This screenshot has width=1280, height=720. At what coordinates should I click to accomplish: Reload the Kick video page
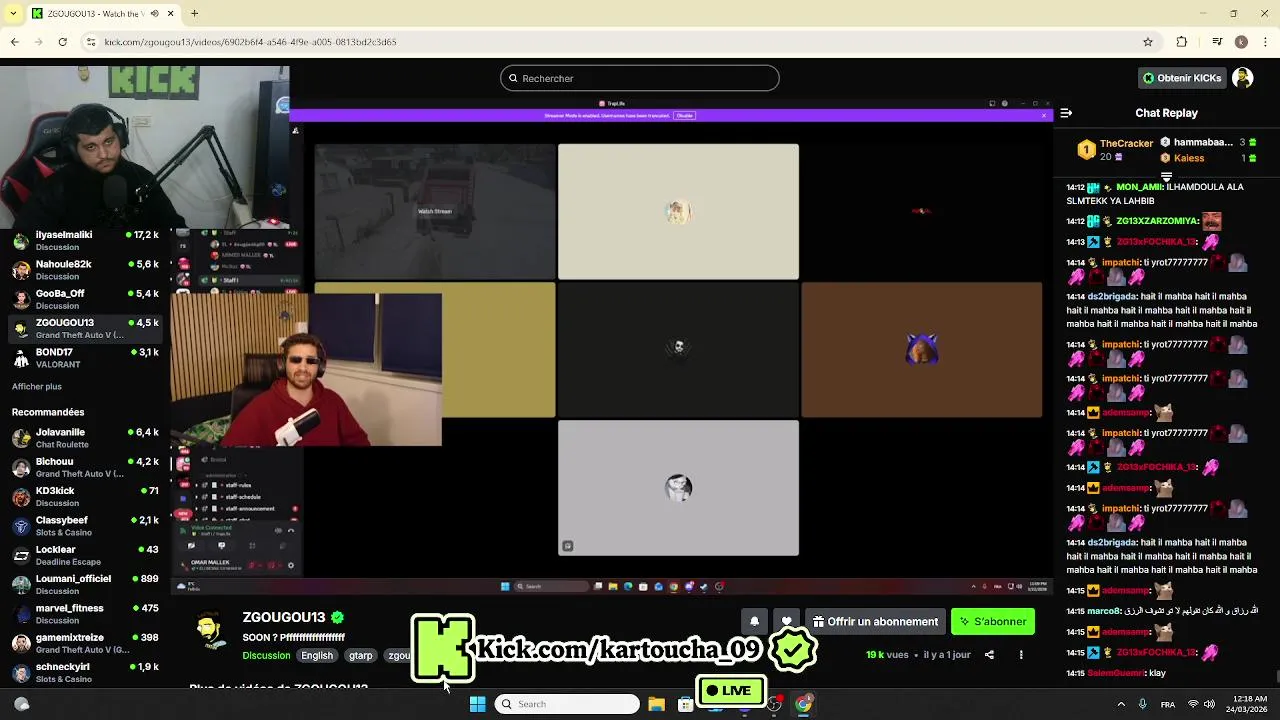[x=62, y=42]
